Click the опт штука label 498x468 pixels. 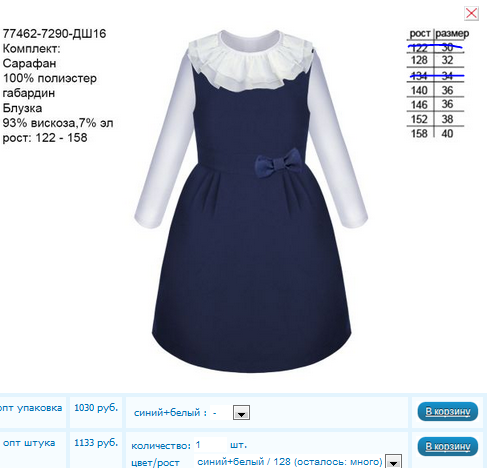(29, 443)
